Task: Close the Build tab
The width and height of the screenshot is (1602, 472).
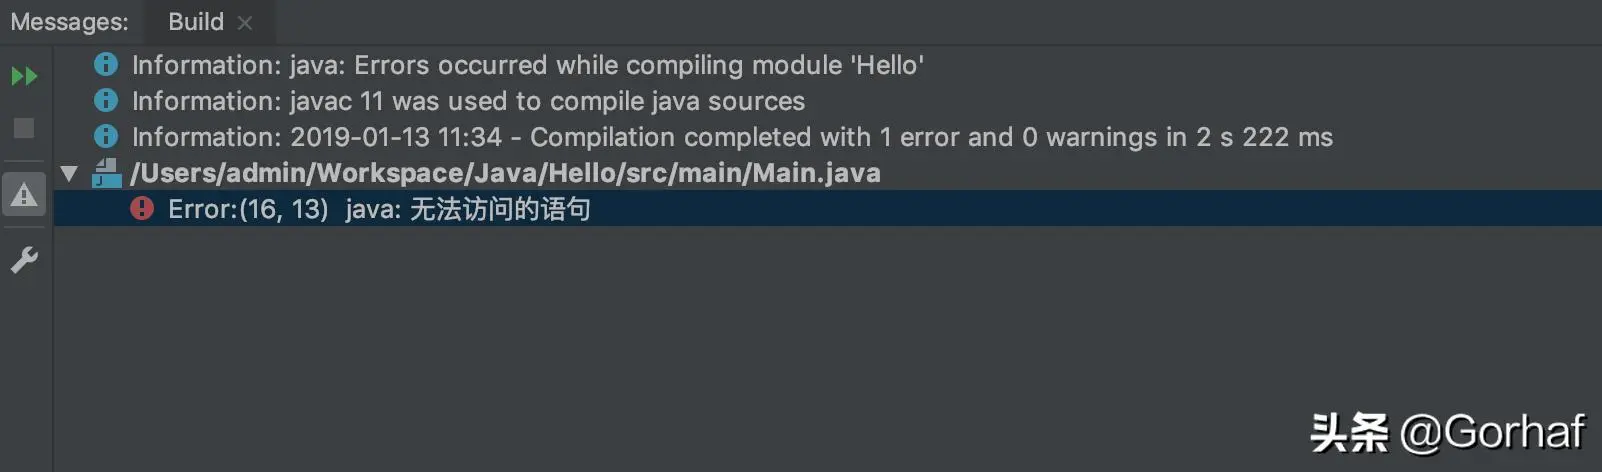Action: (245, 23)
